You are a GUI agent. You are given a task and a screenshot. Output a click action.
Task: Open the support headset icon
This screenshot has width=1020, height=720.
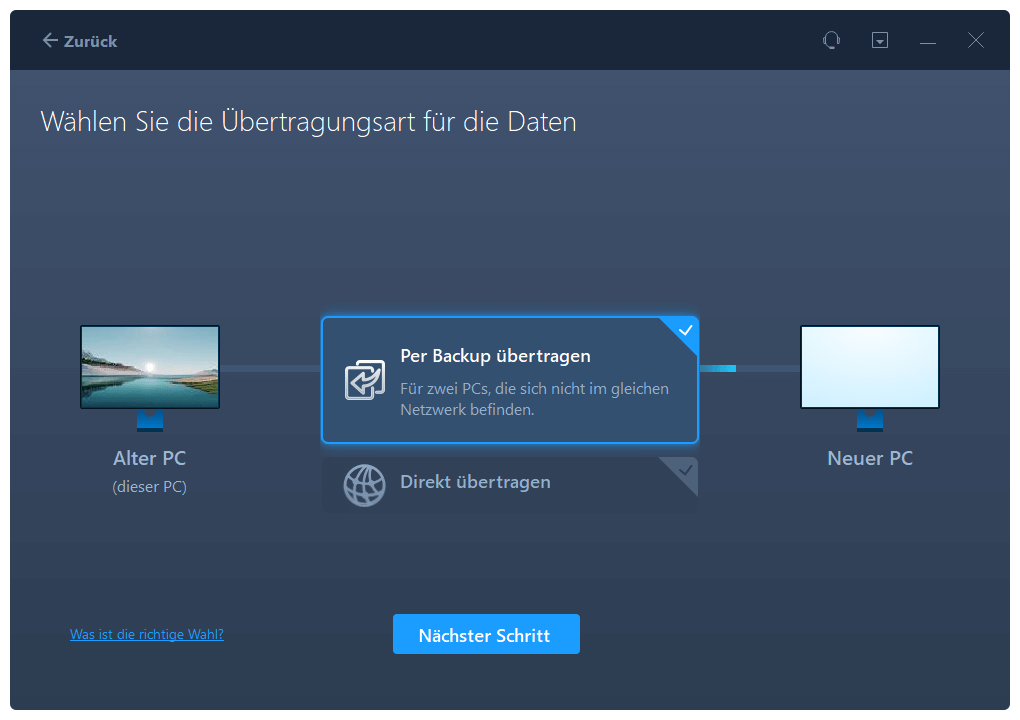click(x=831, y=40)
